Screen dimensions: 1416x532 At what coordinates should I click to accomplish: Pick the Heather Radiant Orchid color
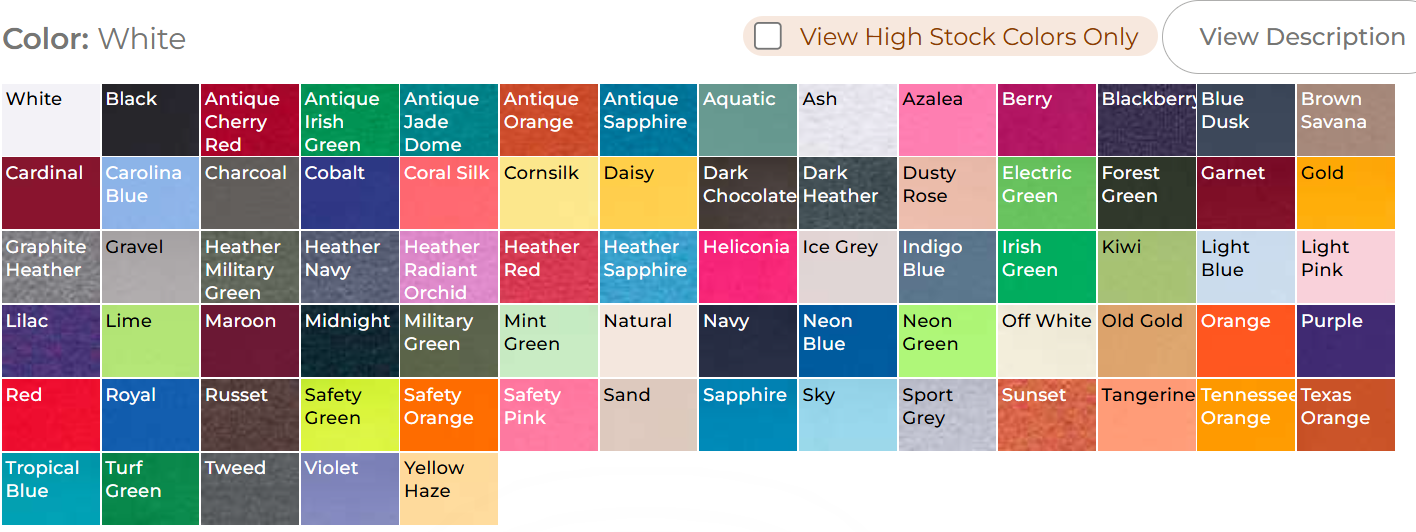click(x=448, y=268)
